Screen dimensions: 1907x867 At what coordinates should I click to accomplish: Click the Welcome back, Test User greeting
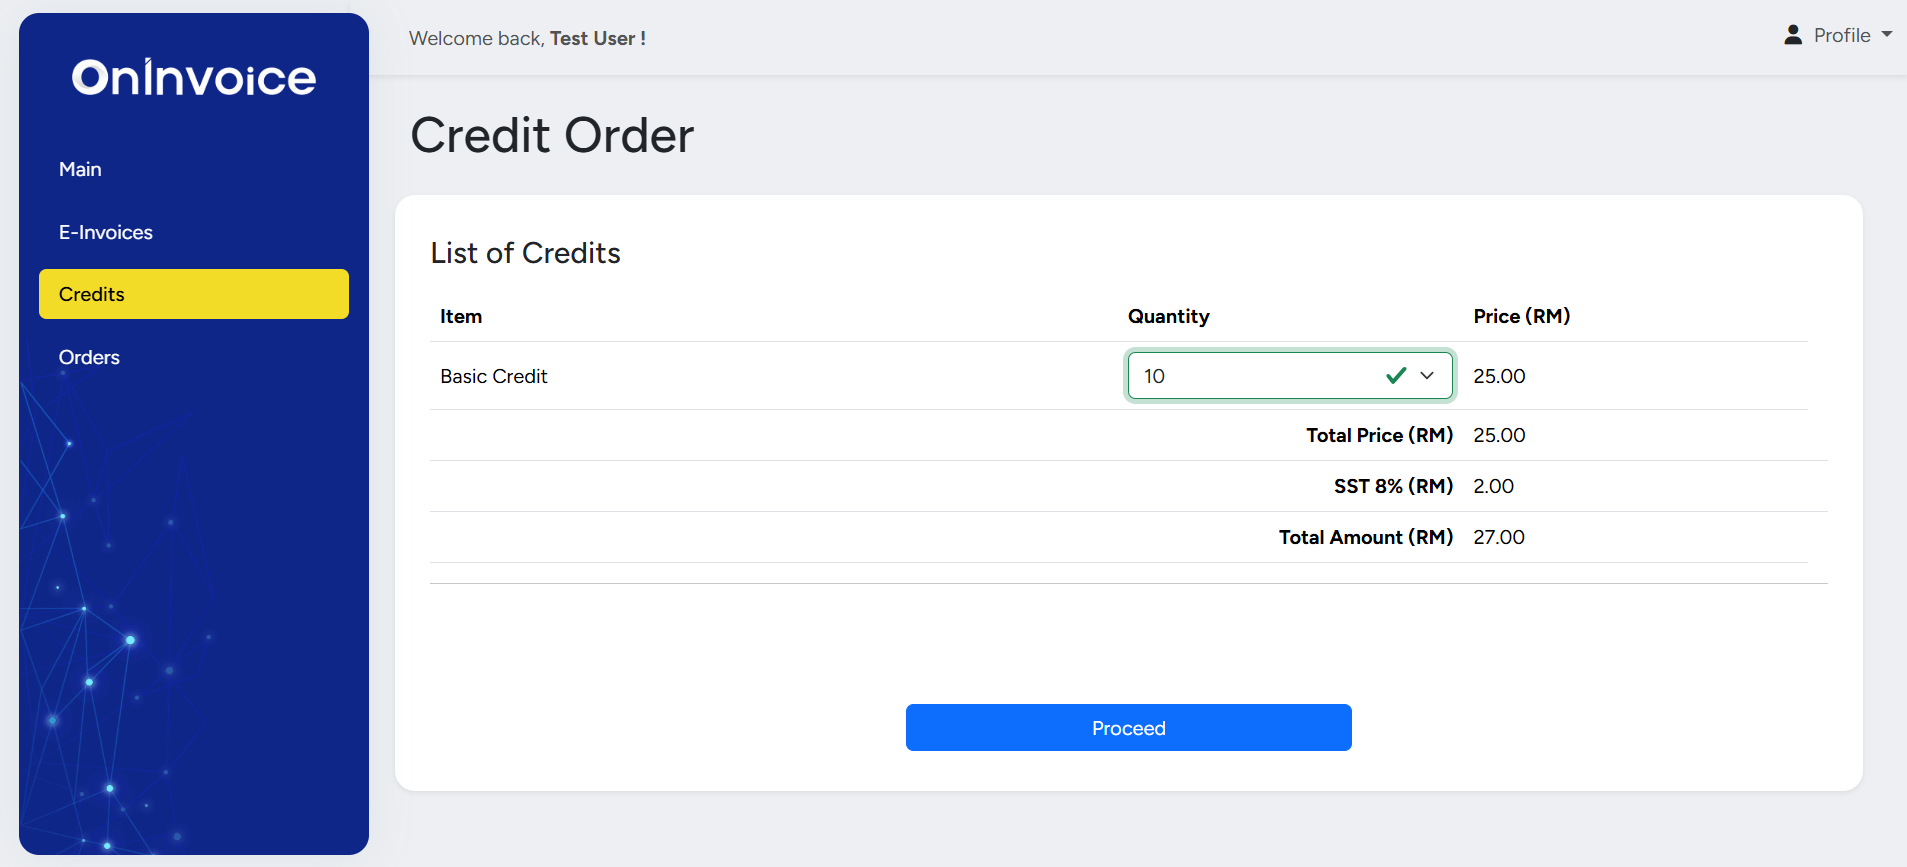[x=527, y=38]
